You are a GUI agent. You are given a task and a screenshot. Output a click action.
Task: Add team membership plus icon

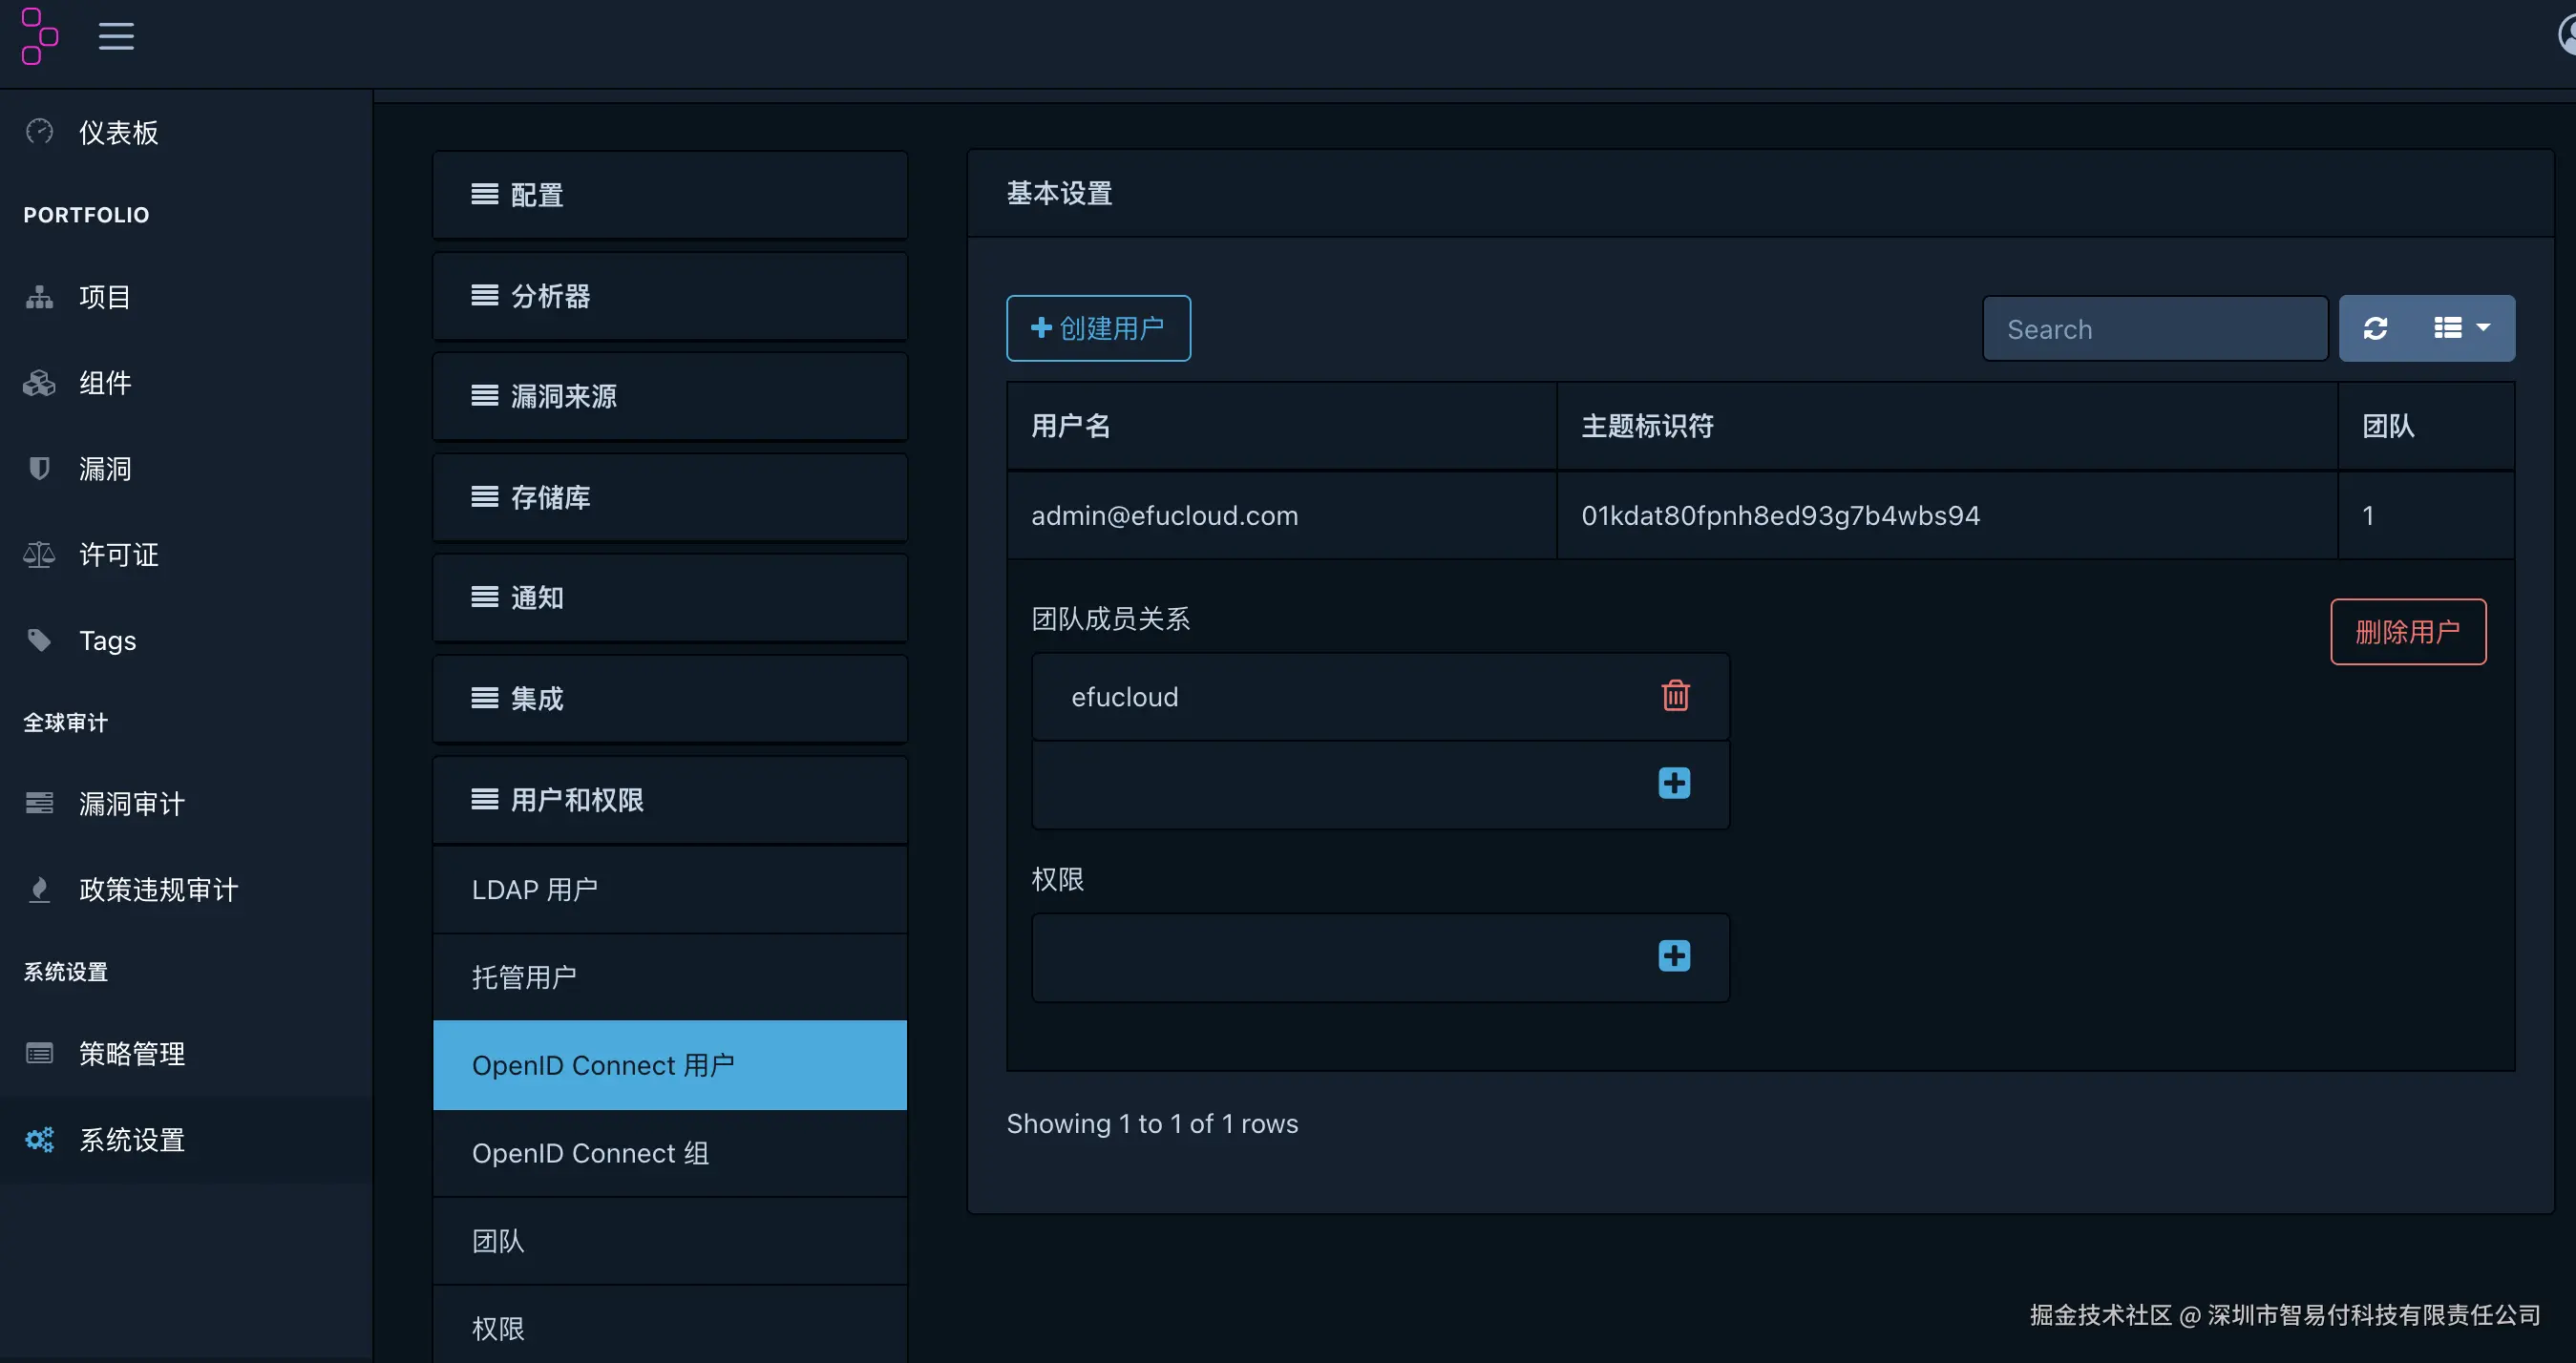coord(1674,783)
